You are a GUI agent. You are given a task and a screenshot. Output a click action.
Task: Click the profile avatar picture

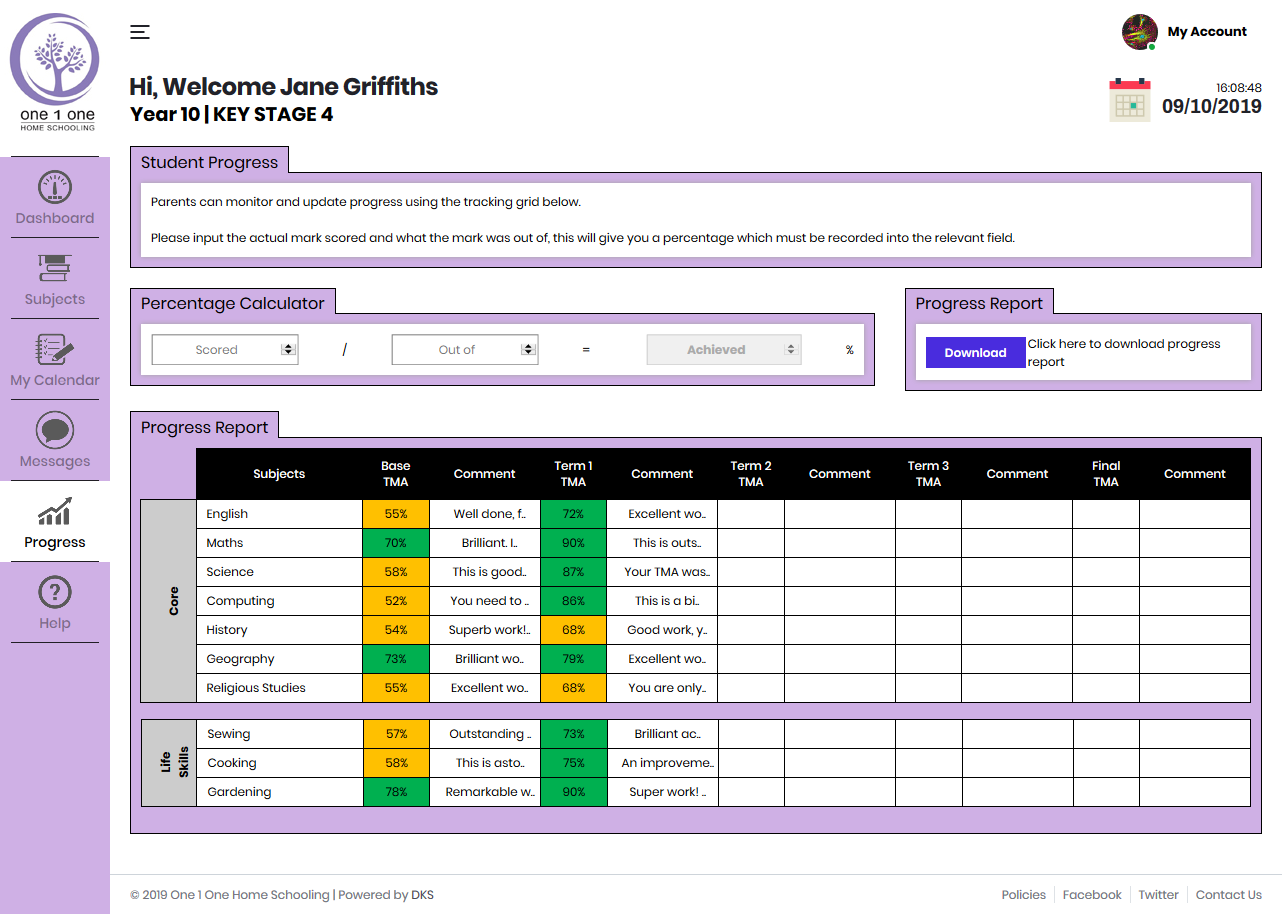(1139, 32)
